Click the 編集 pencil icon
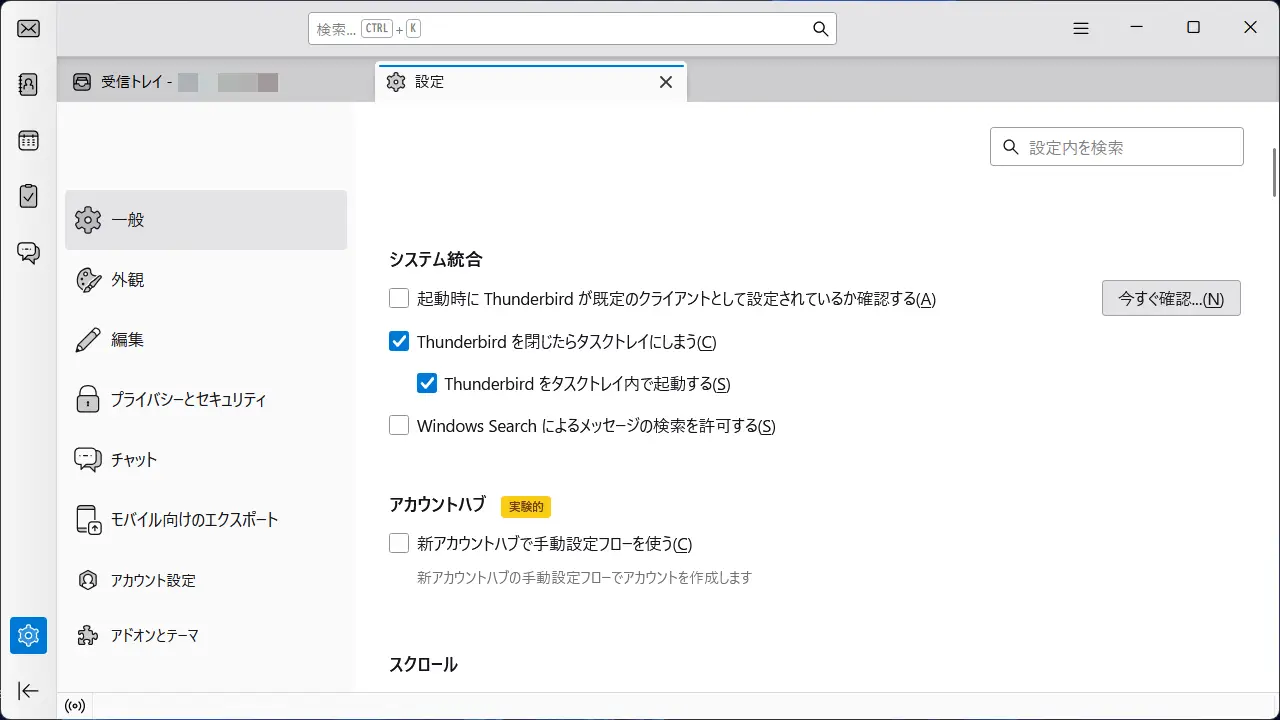 pos(88,340)
